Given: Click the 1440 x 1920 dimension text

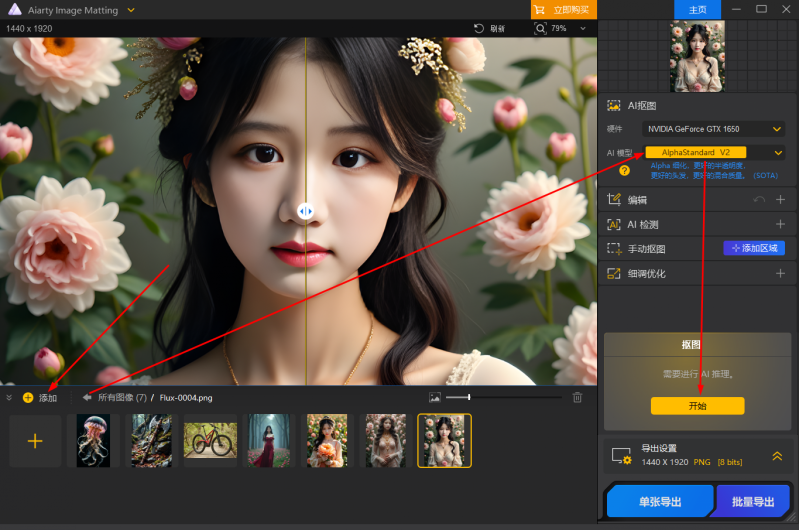Looking at the screenshot, I should [x=29, y=29].
